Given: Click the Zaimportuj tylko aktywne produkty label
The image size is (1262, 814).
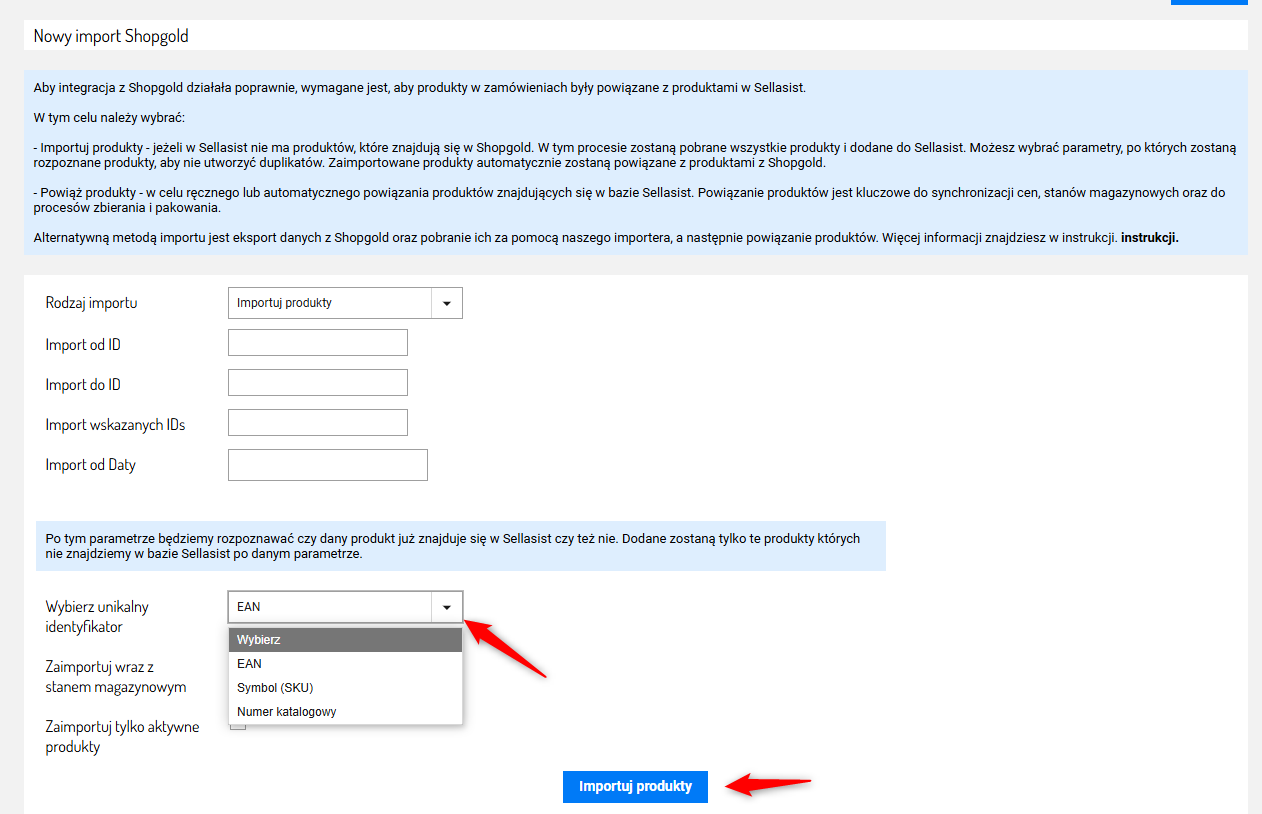Looking at the screenshot, I should coord(122,737).
